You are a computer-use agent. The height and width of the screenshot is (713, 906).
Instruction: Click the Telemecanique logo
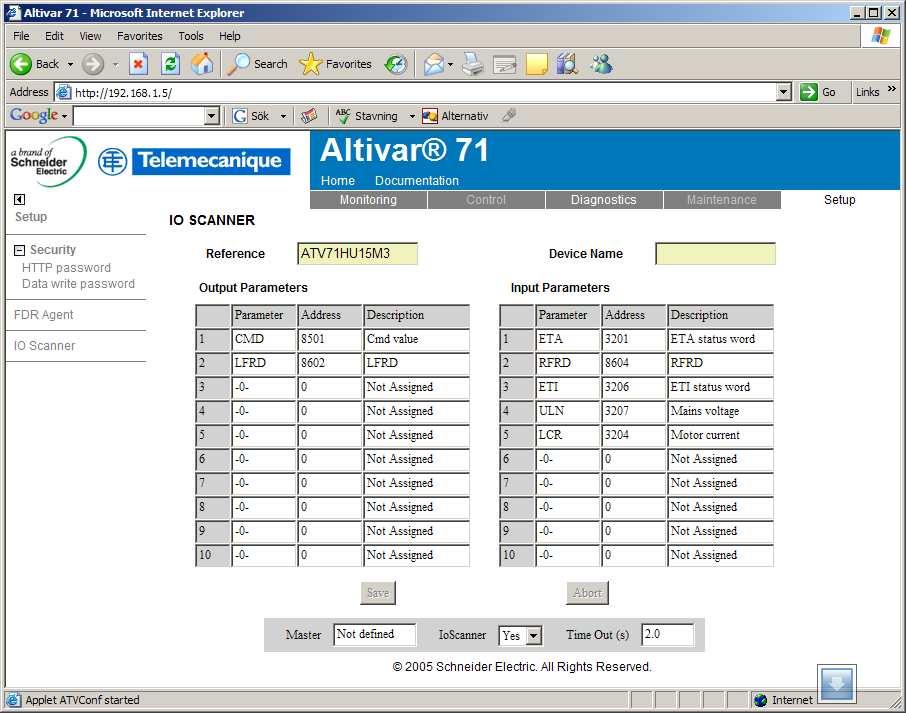(x=194, y=161)
